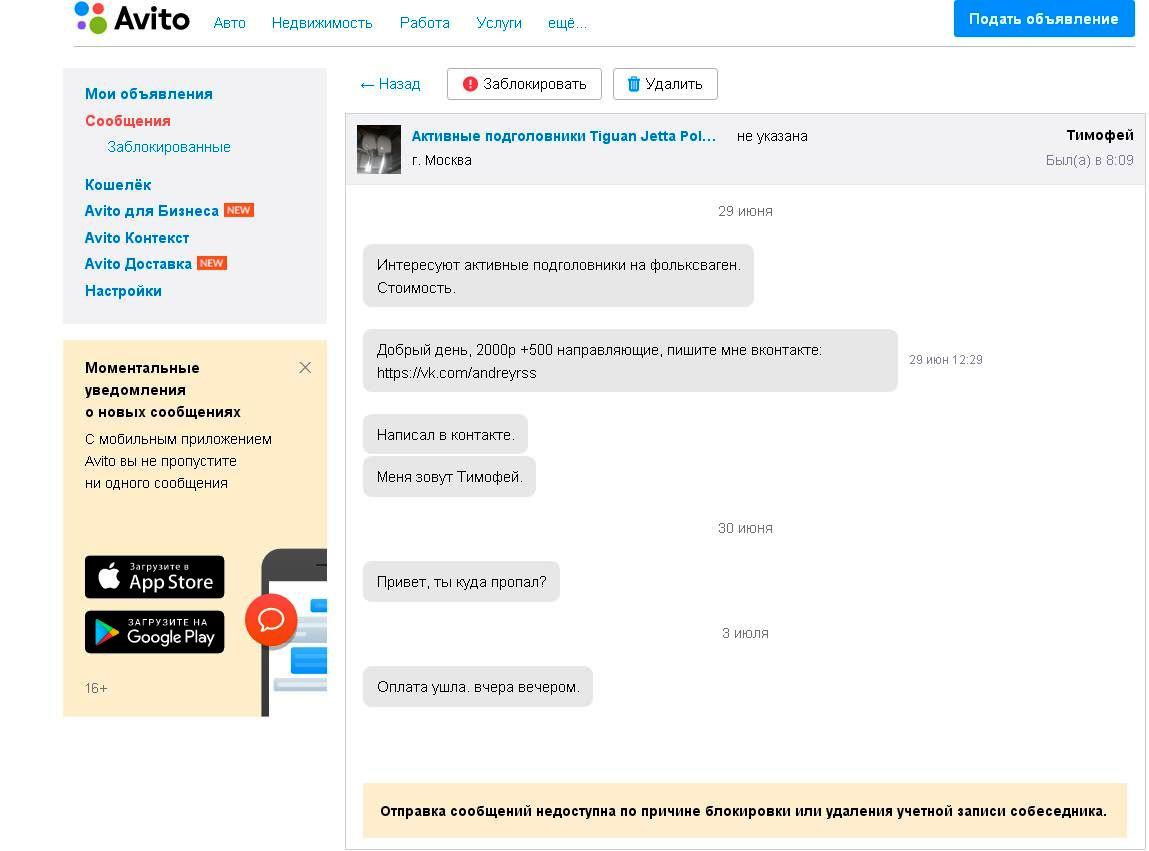Open Настройки in sidebar
Screen dimensions: 1149x851
click(123, 291)
